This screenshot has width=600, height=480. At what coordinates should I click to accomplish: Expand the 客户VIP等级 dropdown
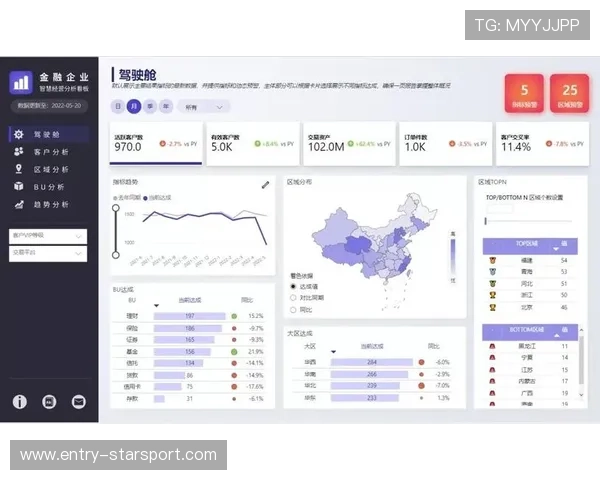point(48,237)
